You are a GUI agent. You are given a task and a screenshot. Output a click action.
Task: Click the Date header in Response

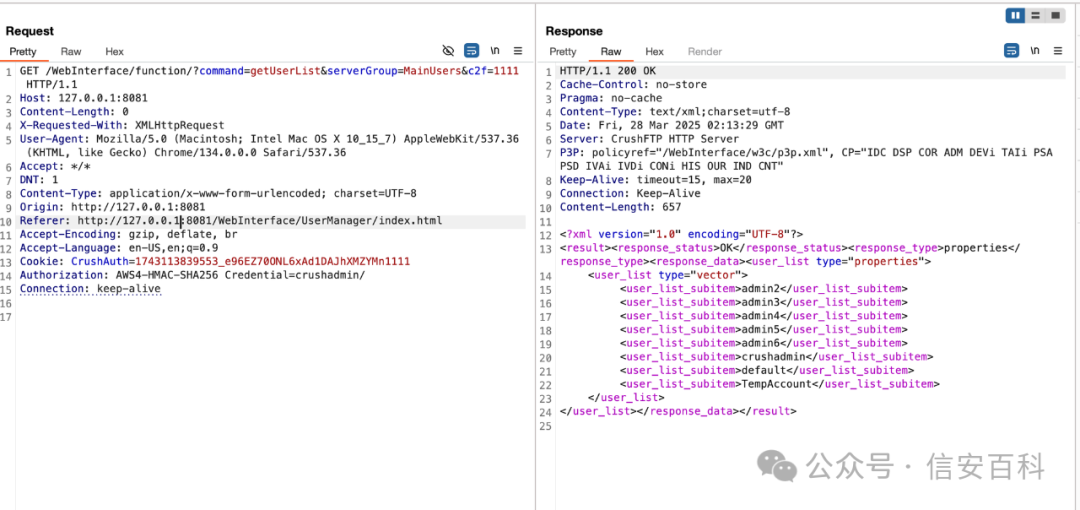click(671, 125)
